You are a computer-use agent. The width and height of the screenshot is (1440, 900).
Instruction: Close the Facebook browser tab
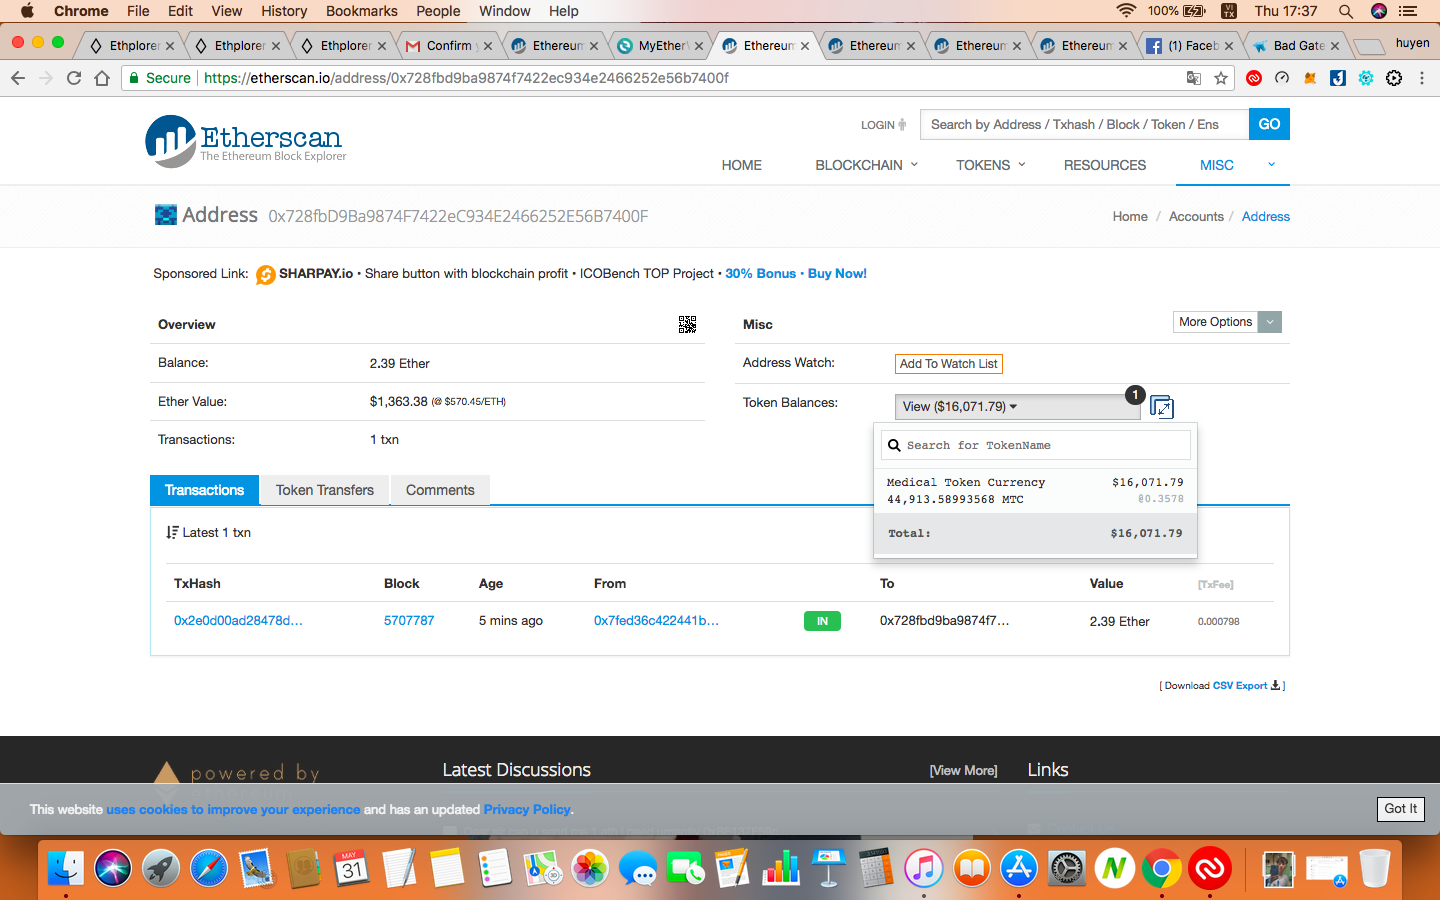pos(1229,46)
